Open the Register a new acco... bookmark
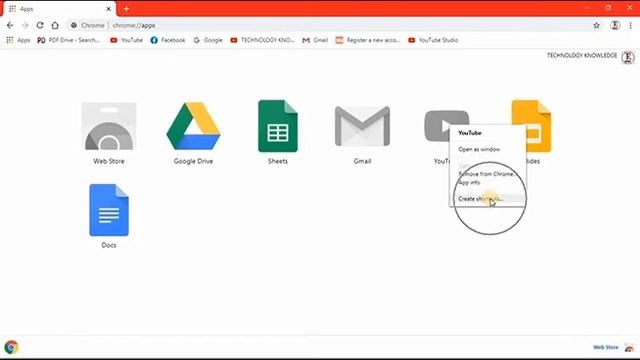Screen dimensions: 640x360 pos(368,40)
